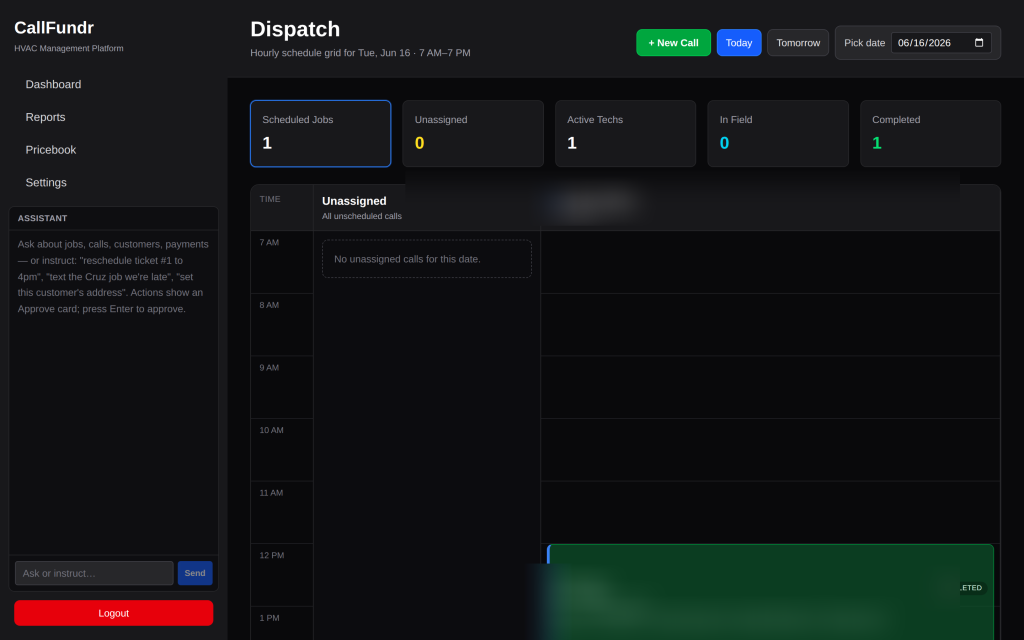The height and width of the screenshot is (640, 1024).
Task: Create a call with + New Call
Action: click(x=673, y=42)
